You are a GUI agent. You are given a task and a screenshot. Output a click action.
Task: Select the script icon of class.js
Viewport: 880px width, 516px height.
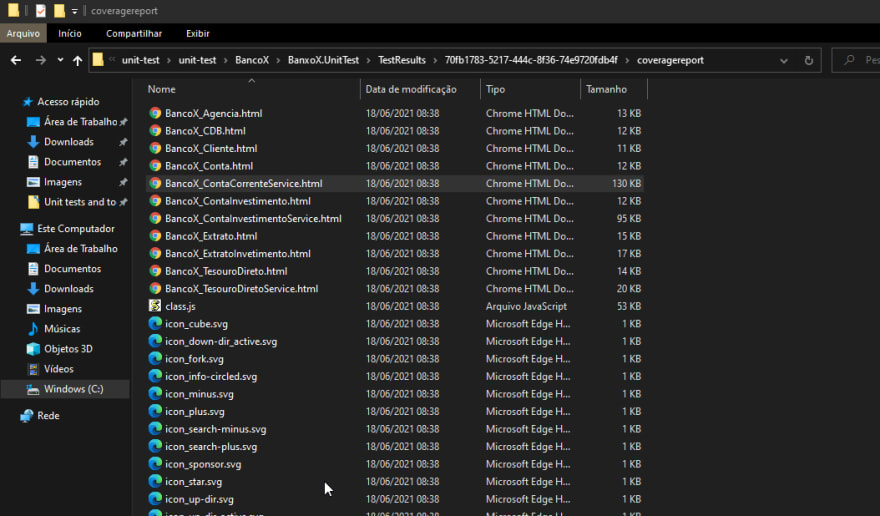click(155, 306)
